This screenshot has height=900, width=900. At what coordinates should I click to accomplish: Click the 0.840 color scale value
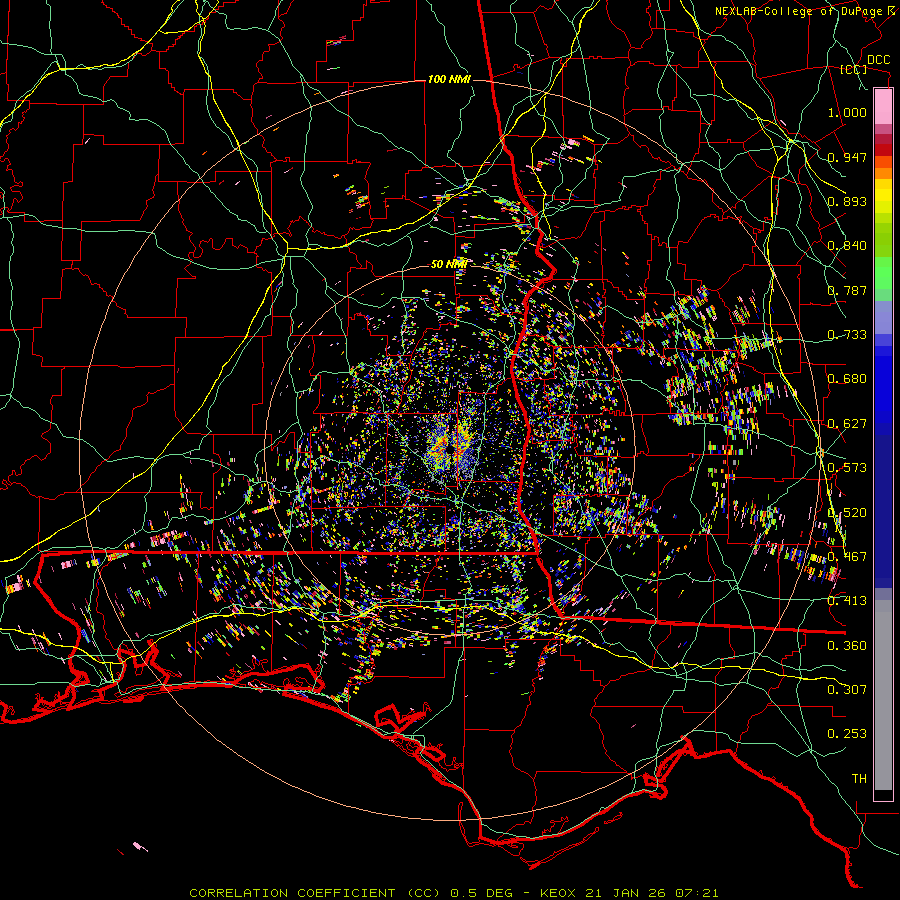pyautogui.click(x=847, y=246)
